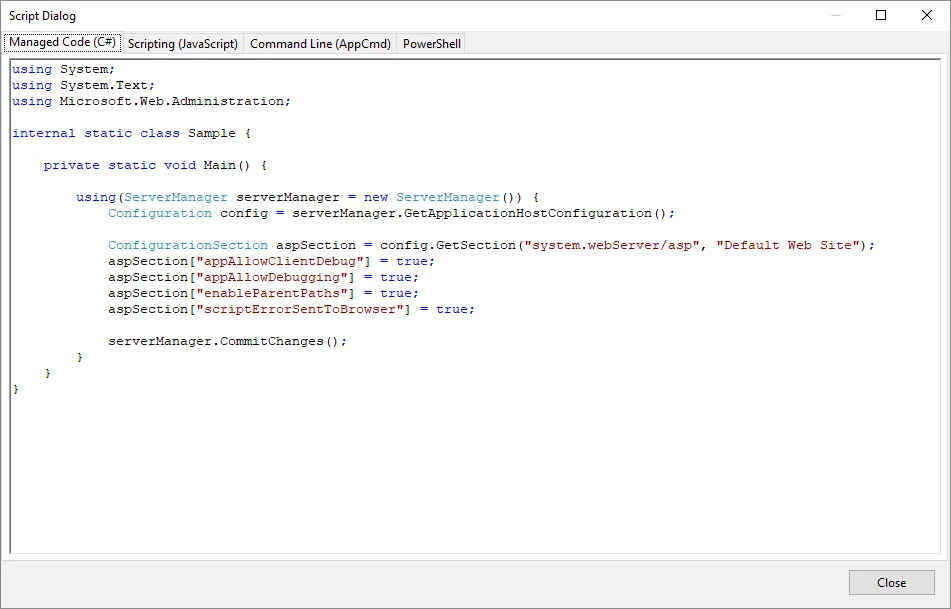
Task: Click the "system.webServer/asp" string
Action: [612, 245]
